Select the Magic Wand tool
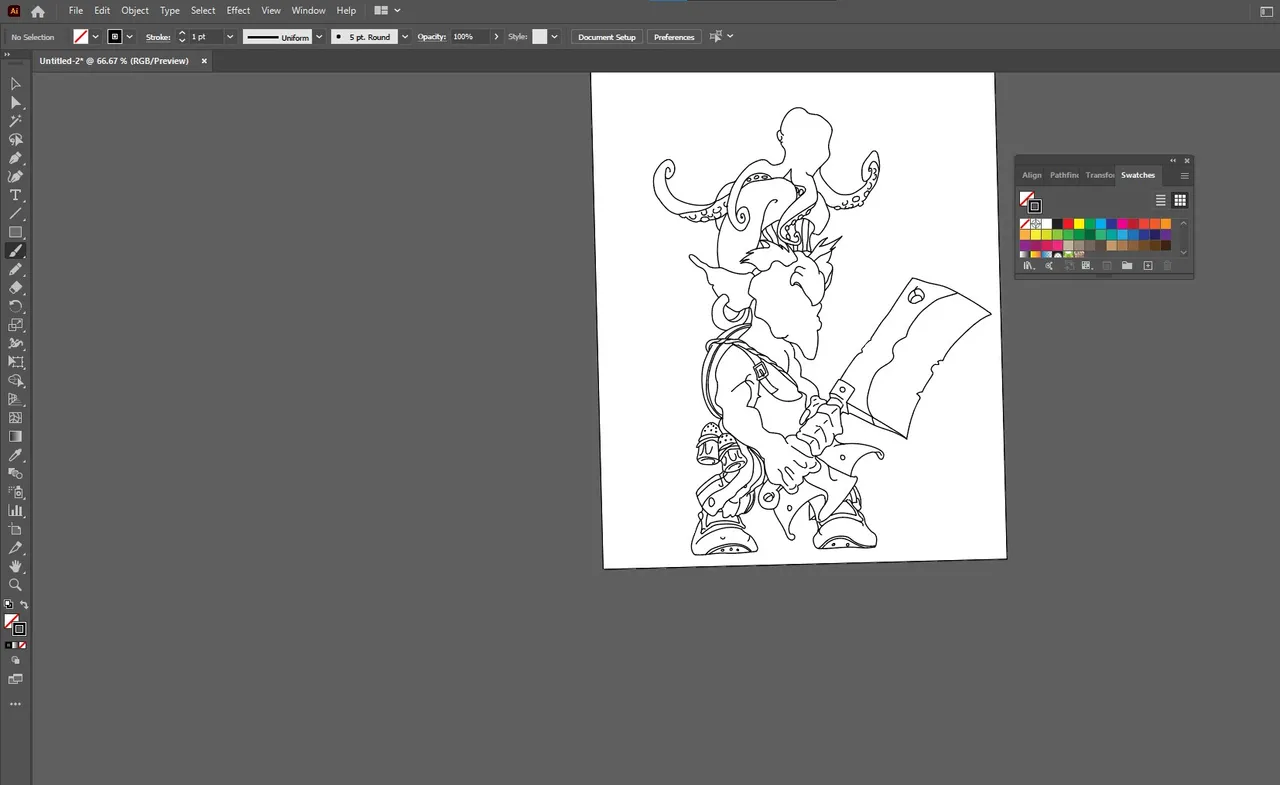The width and height of the screenshot is (1280, 785). point(15,121)
